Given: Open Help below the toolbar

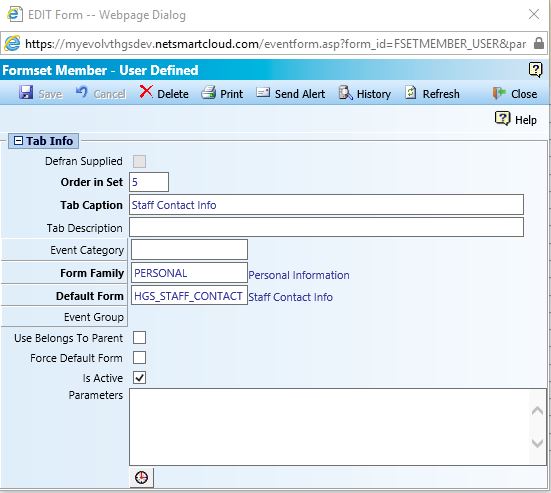Looking at the screenshot, I should point(516,119).
